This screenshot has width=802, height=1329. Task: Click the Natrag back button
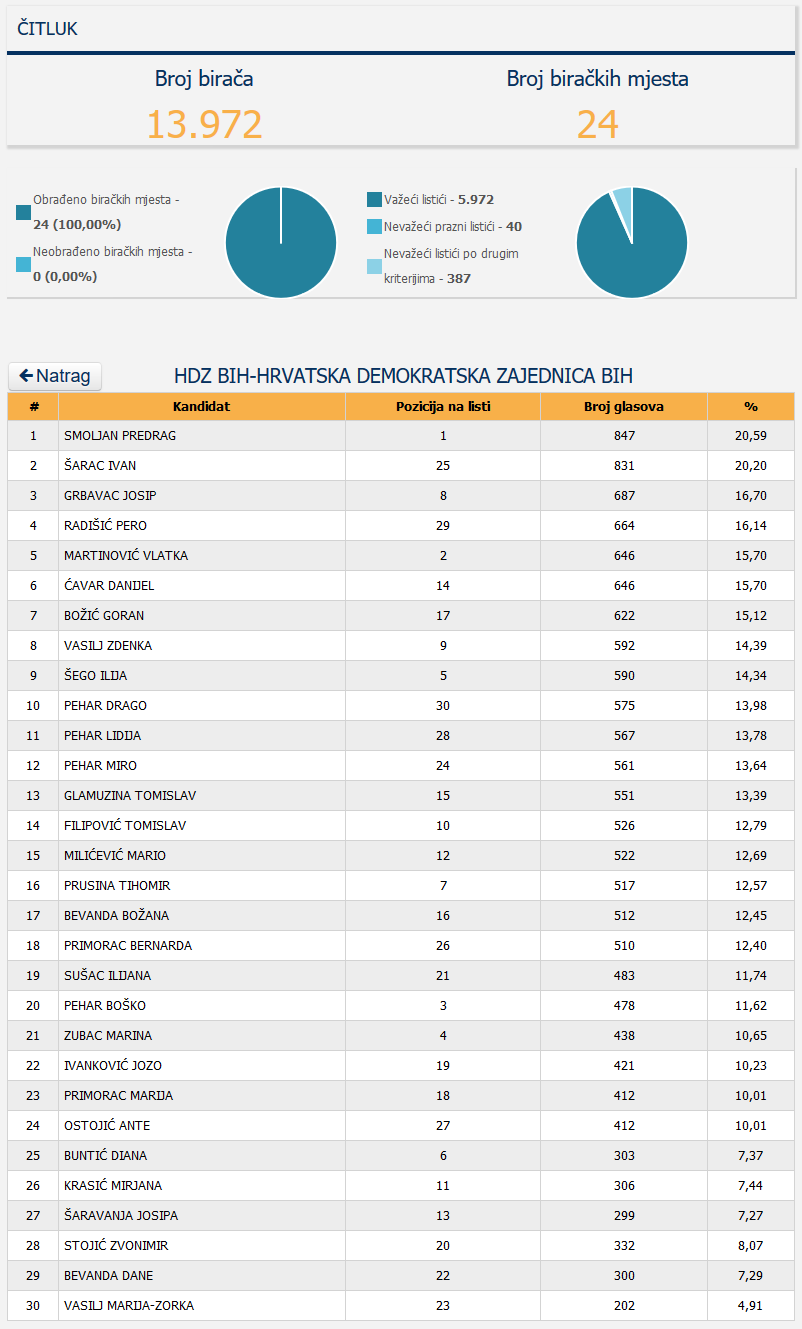(x=55, y=376)
